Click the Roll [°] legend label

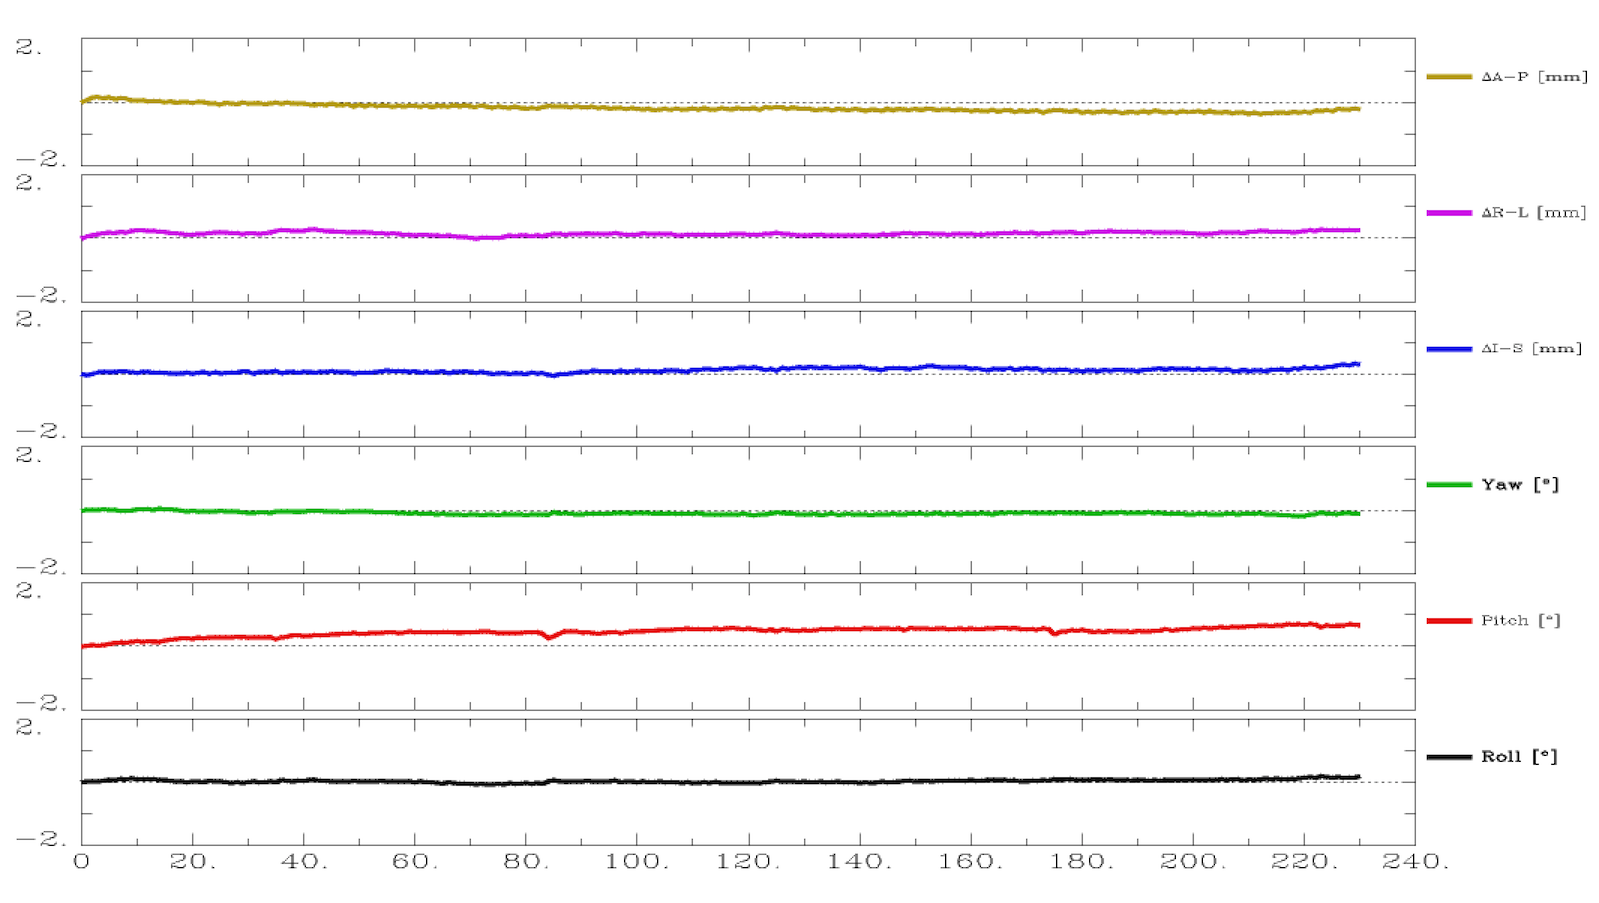tap(1519, 757)
